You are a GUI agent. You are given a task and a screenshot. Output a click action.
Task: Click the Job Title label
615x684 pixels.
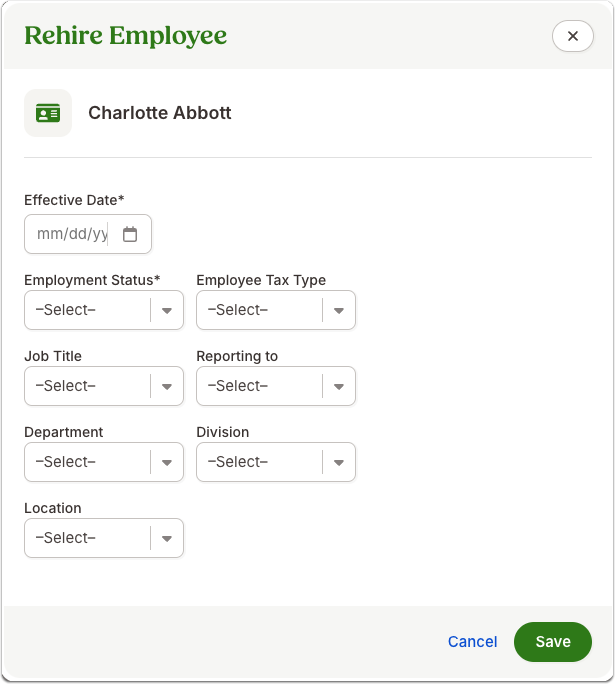click(53, 356)
